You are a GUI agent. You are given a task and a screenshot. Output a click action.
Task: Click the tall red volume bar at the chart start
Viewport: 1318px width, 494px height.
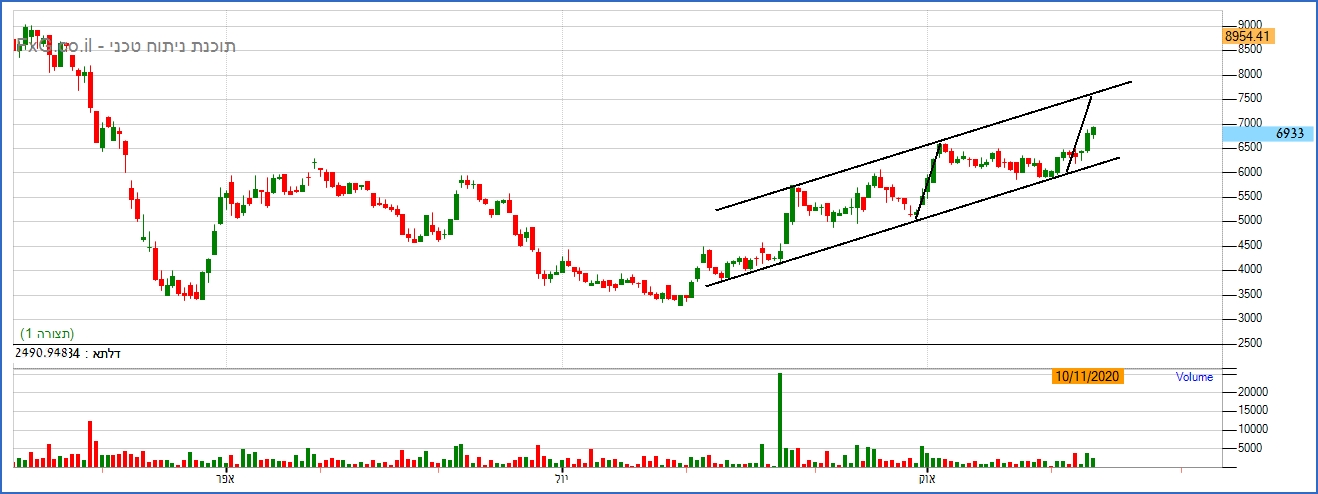click(89, 444)
